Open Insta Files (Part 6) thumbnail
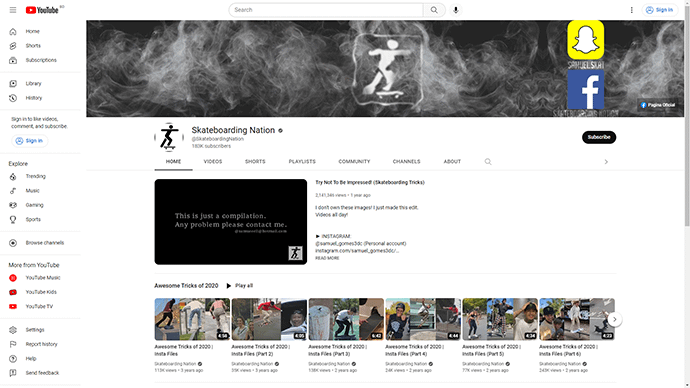Screen dimensions: 690x388 [577, 319]
